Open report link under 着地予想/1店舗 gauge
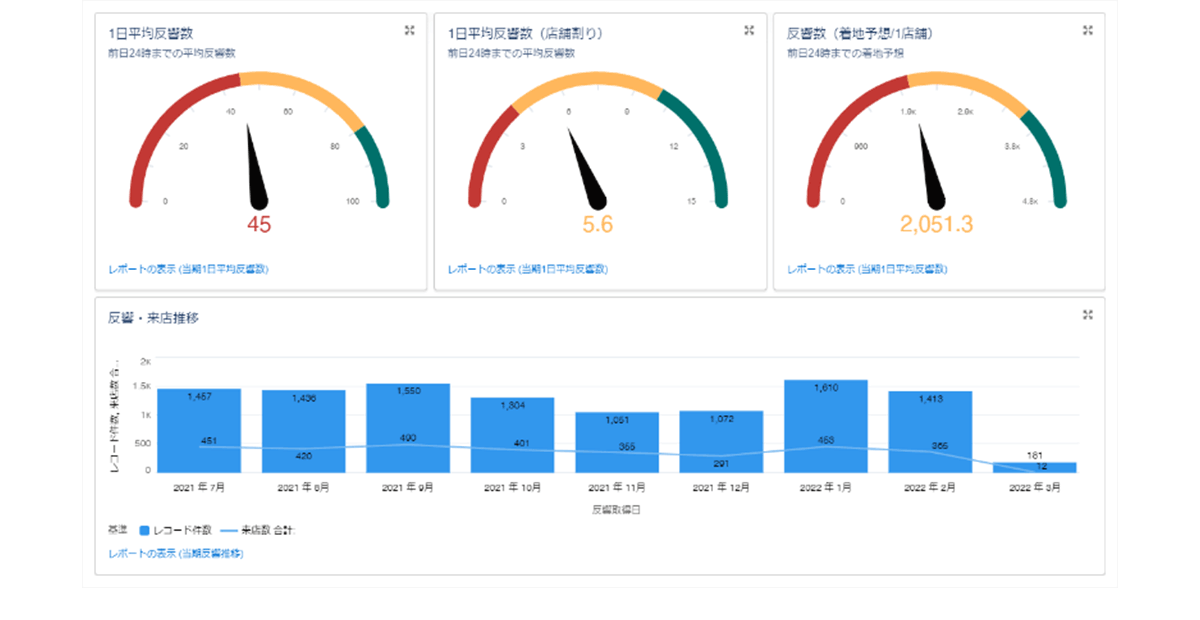 (x=867, y=269)
